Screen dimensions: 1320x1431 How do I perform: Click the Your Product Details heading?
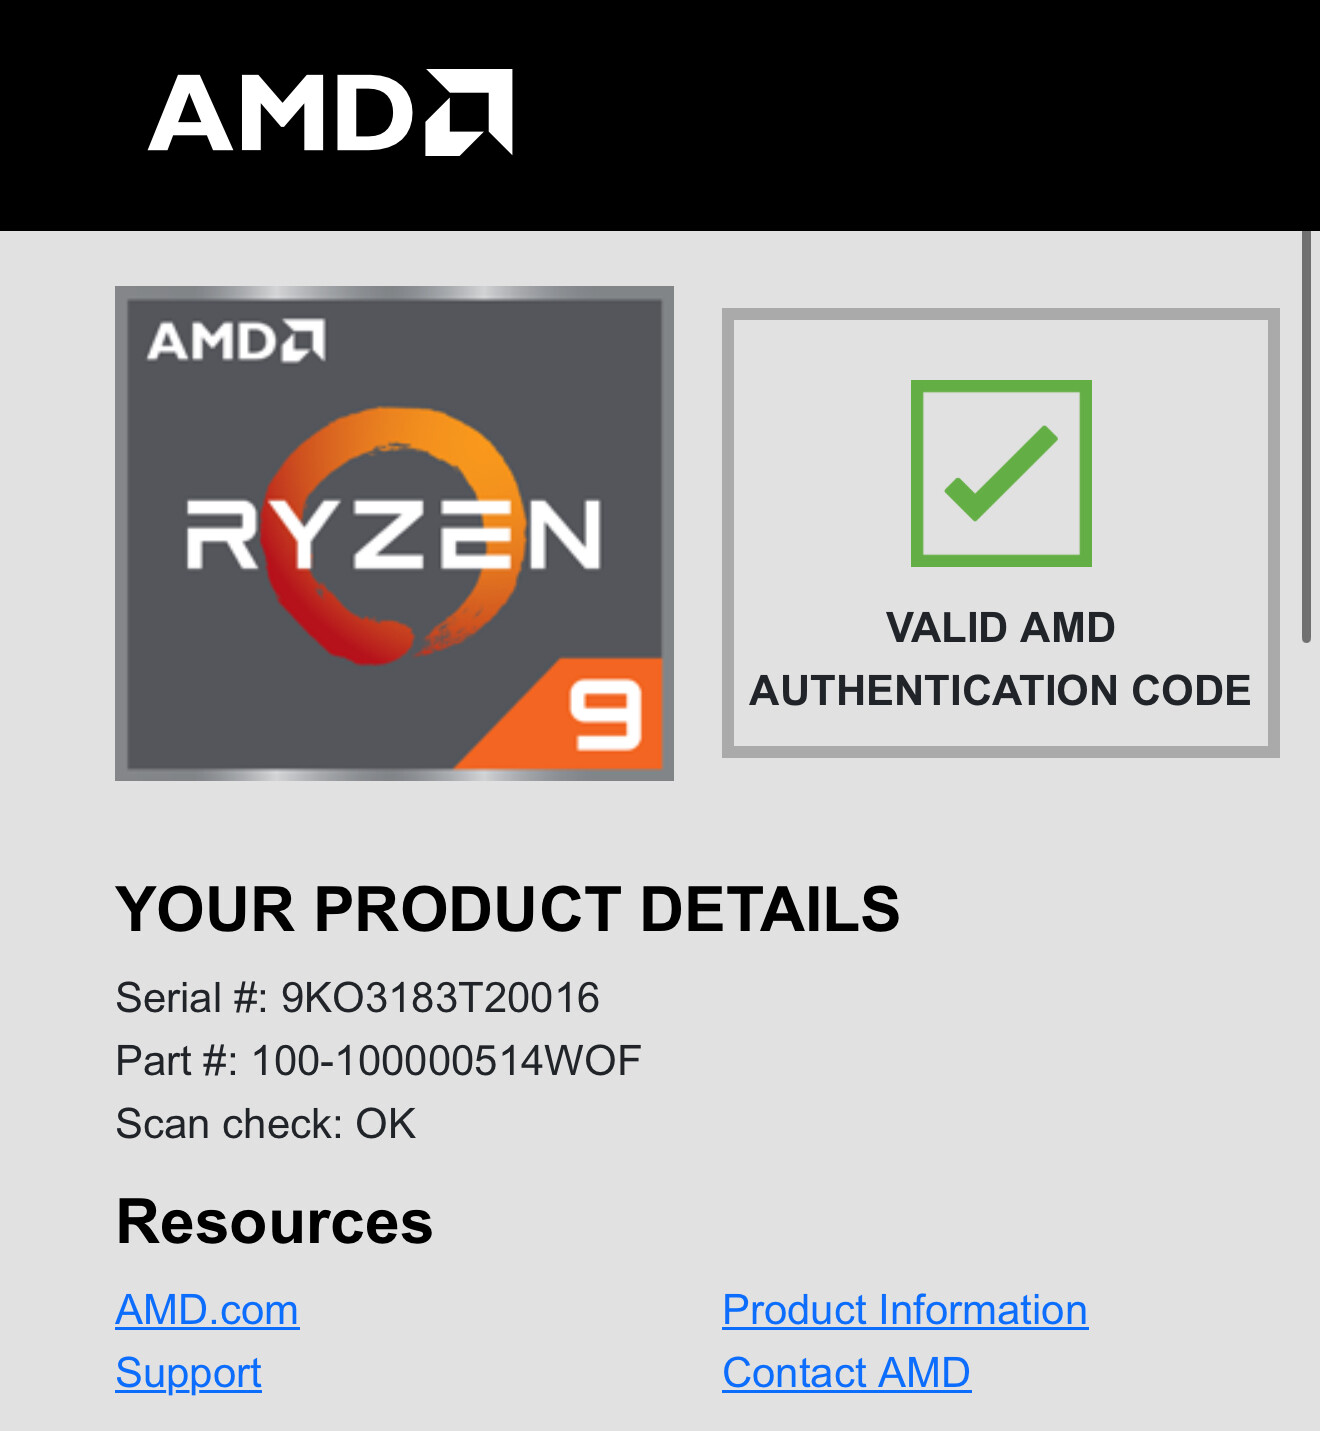508,909
